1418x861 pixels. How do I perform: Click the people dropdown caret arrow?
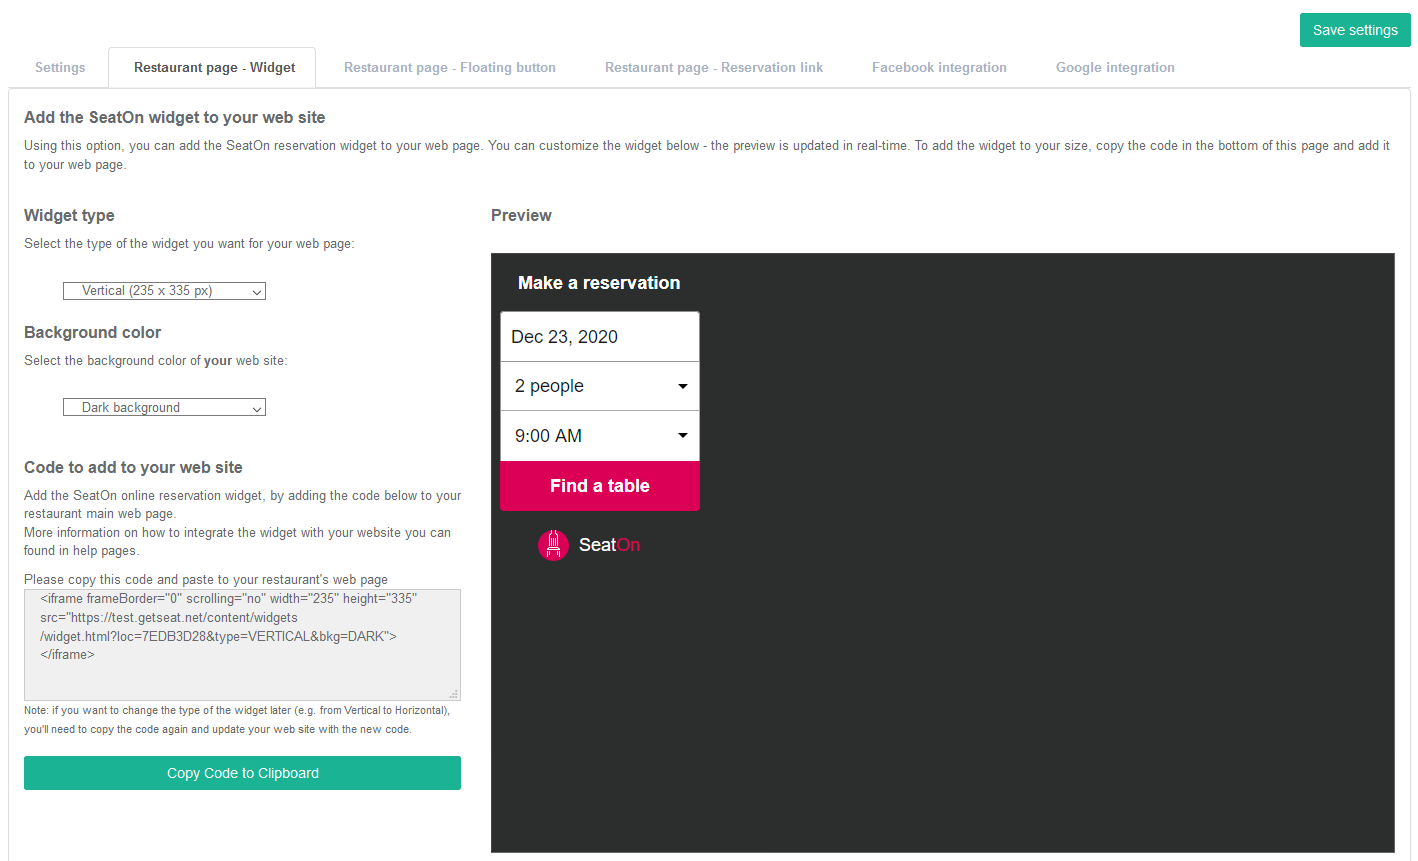click(x=683, y=387)
